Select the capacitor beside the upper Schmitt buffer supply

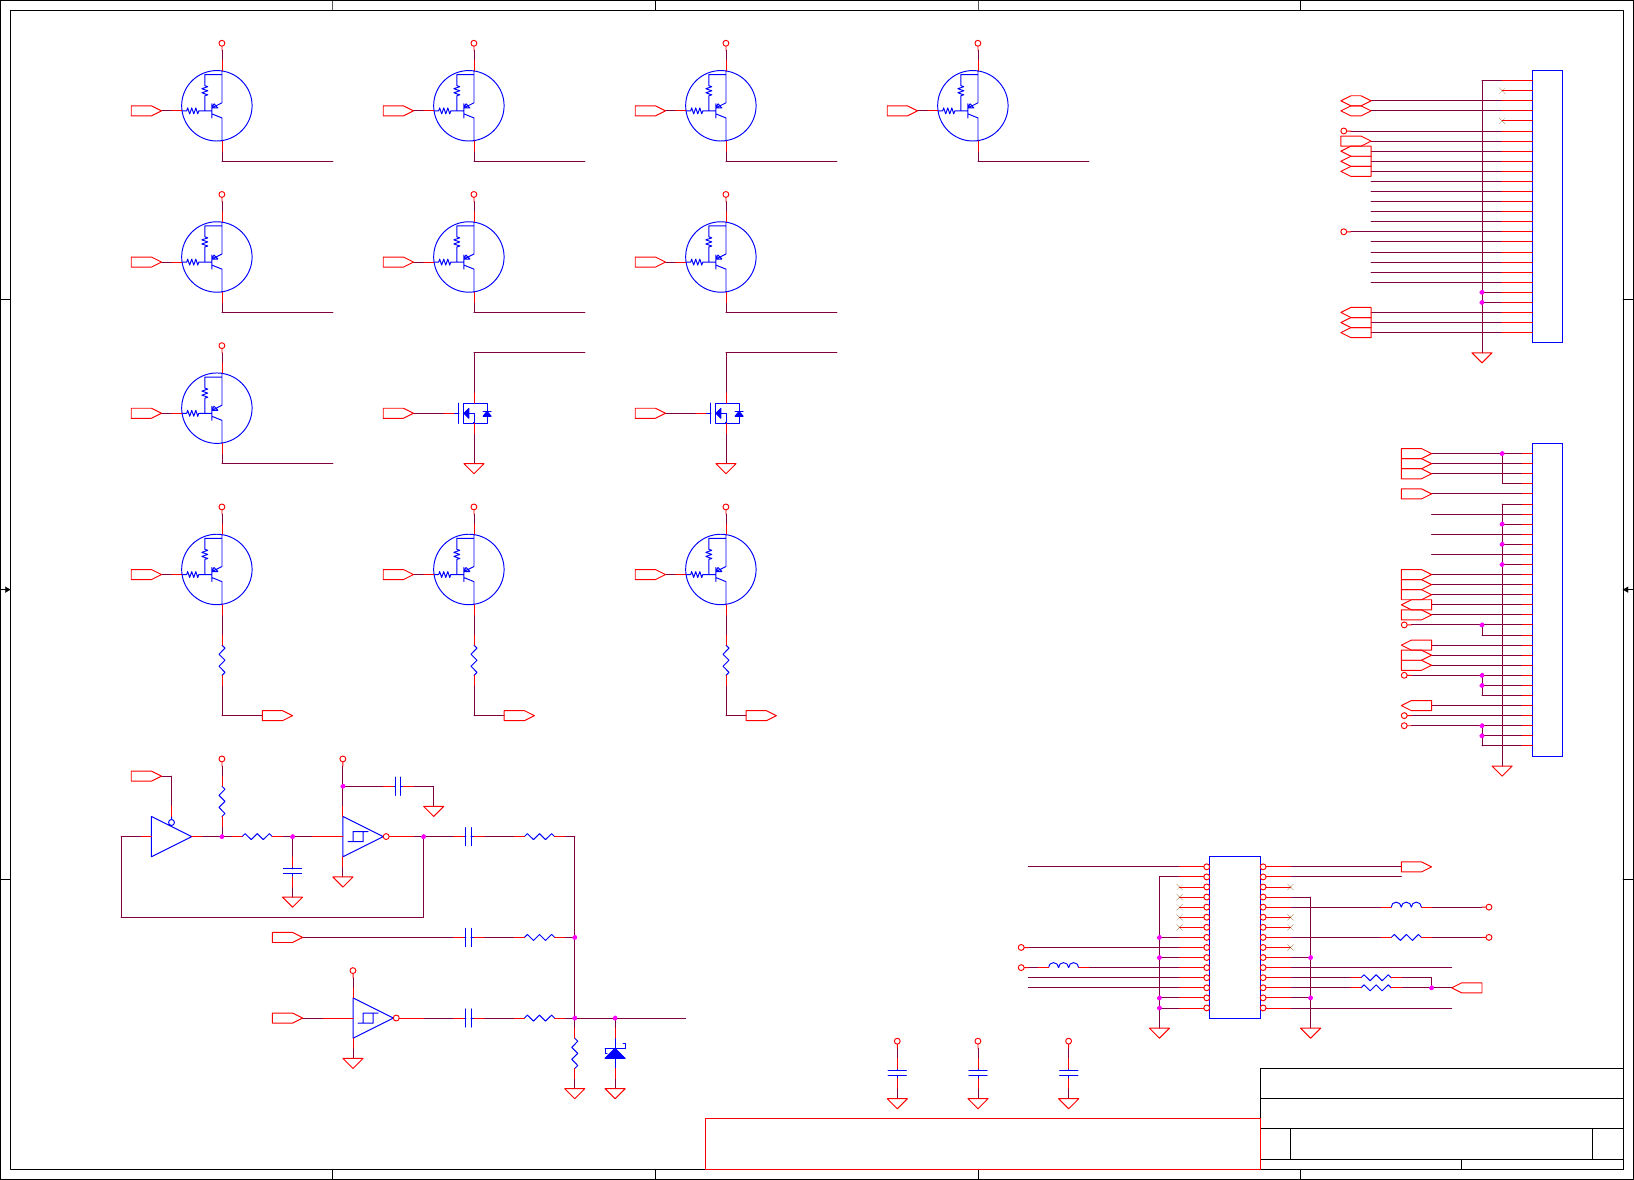398,786
